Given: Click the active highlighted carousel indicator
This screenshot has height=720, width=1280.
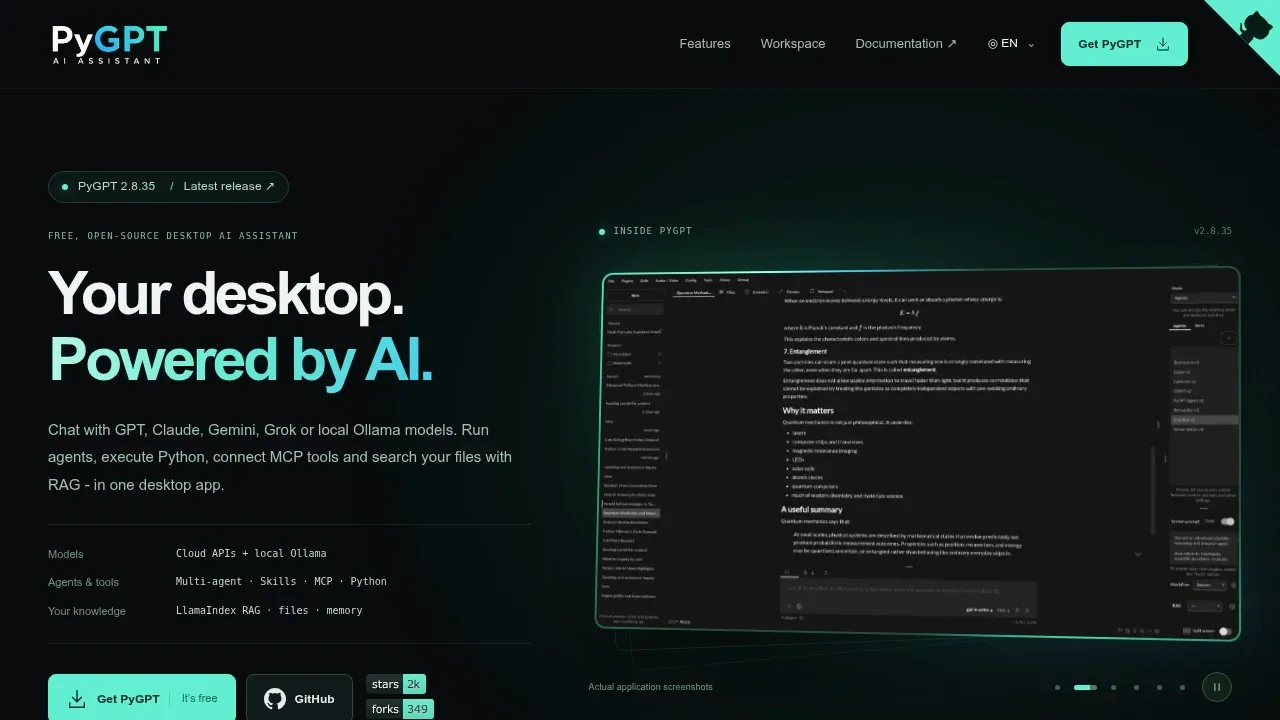Looking at the screenshot, I should 1085,687.
